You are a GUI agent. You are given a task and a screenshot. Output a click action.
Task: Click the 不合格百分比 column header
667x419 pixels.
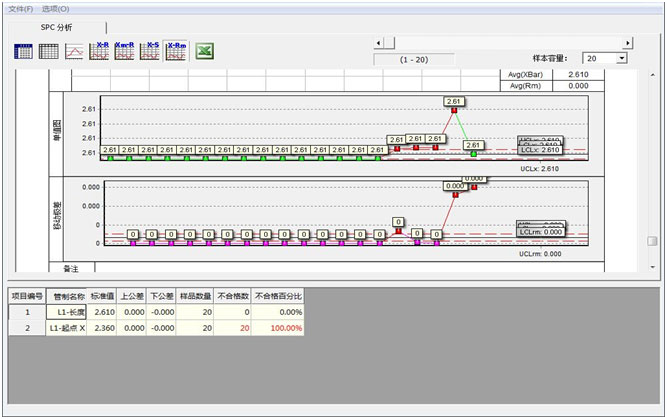pos(279,296)
